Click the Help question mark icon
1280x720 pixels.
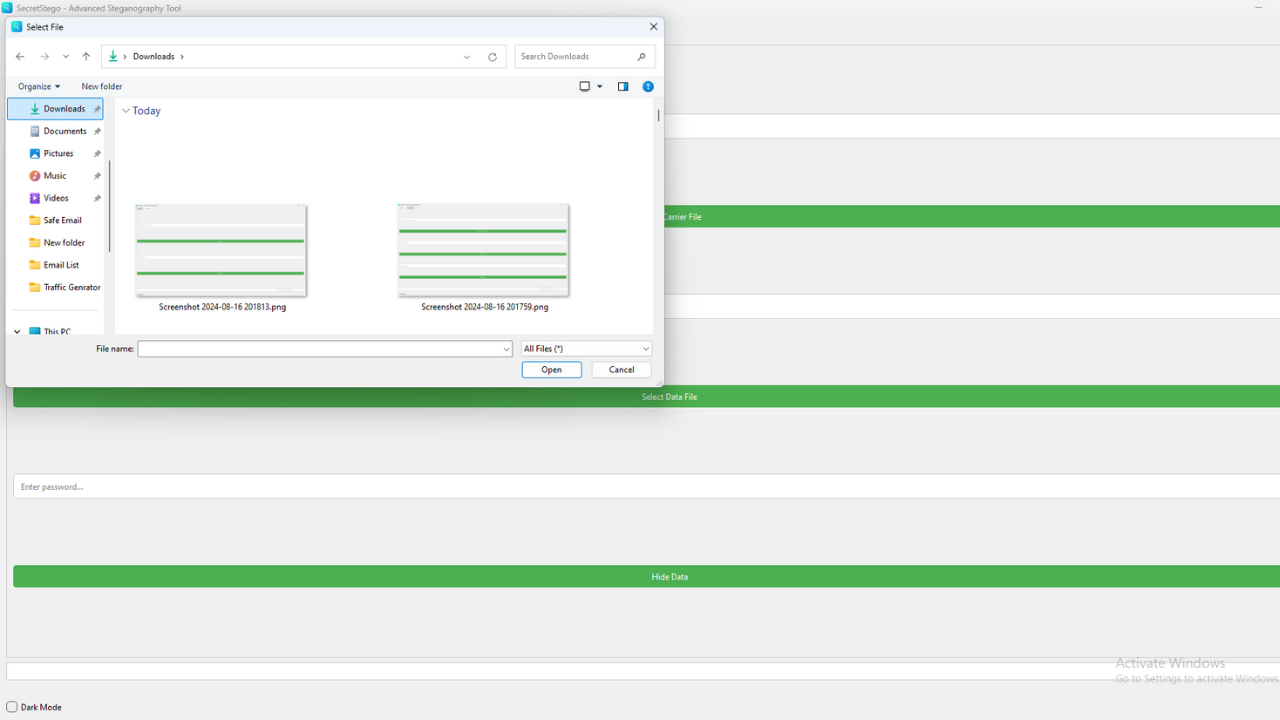(648, 87)
